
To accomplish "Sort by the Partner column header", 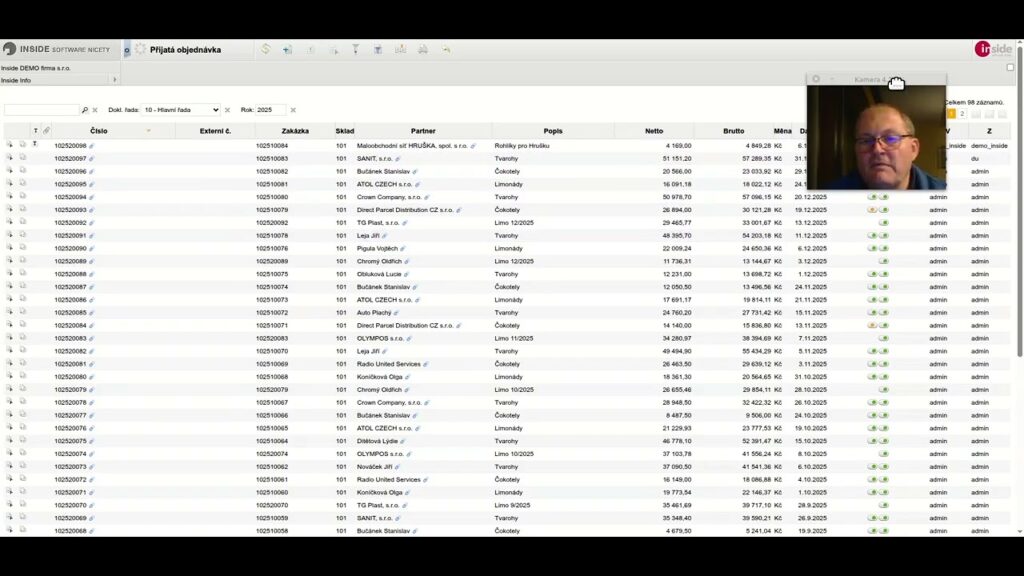I will point(422,131).
